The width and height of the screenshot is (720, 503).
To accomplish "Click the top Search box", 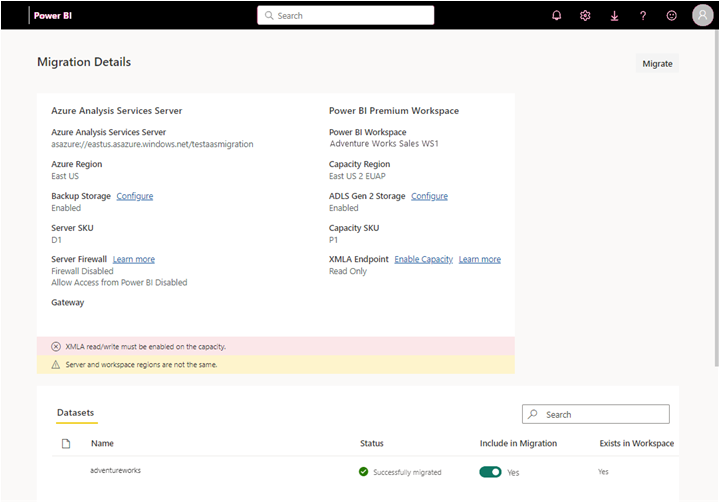I will [345, 16].
